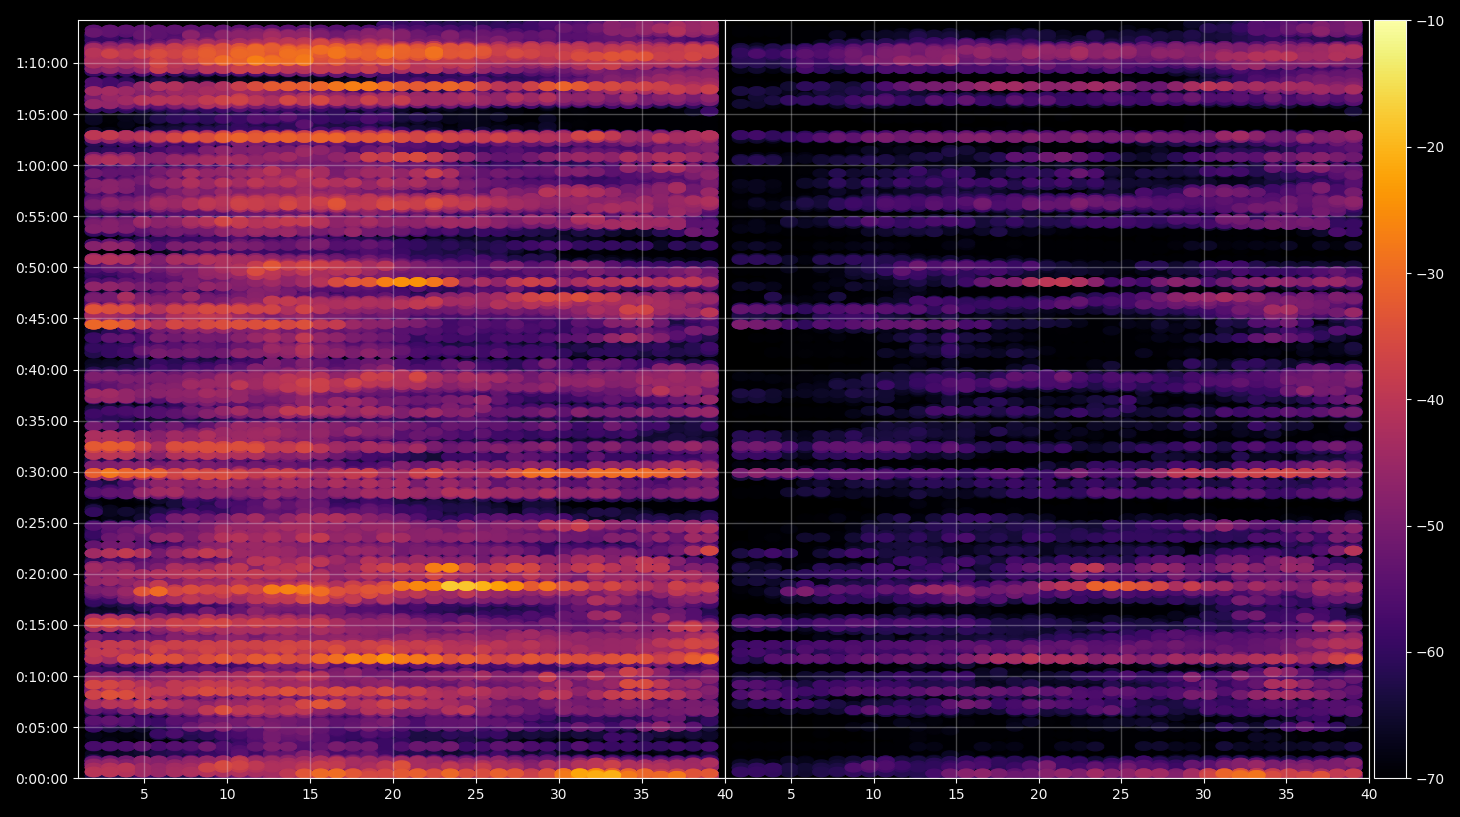The height and width of the screenshot is (817, 1460).
Task: Click the 40 label between the two heatmaps
Action: pos(725,795)
